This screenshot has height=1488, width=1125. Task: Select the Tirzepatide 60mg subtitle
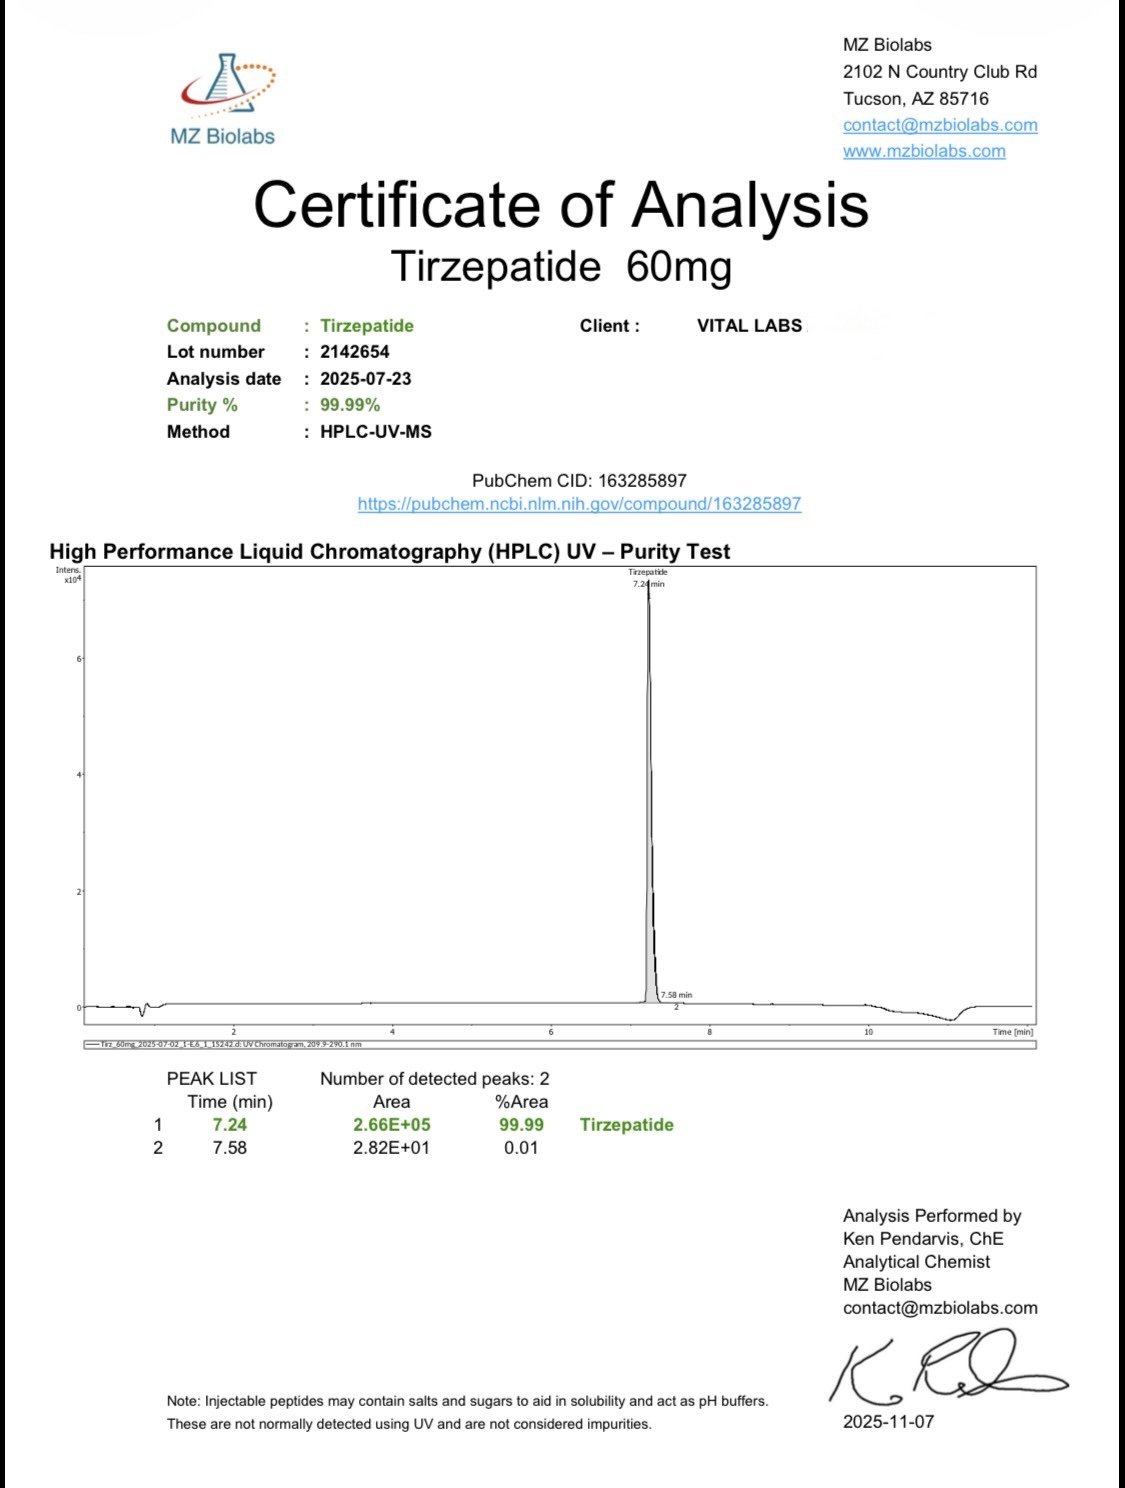(x=561, y=267)
